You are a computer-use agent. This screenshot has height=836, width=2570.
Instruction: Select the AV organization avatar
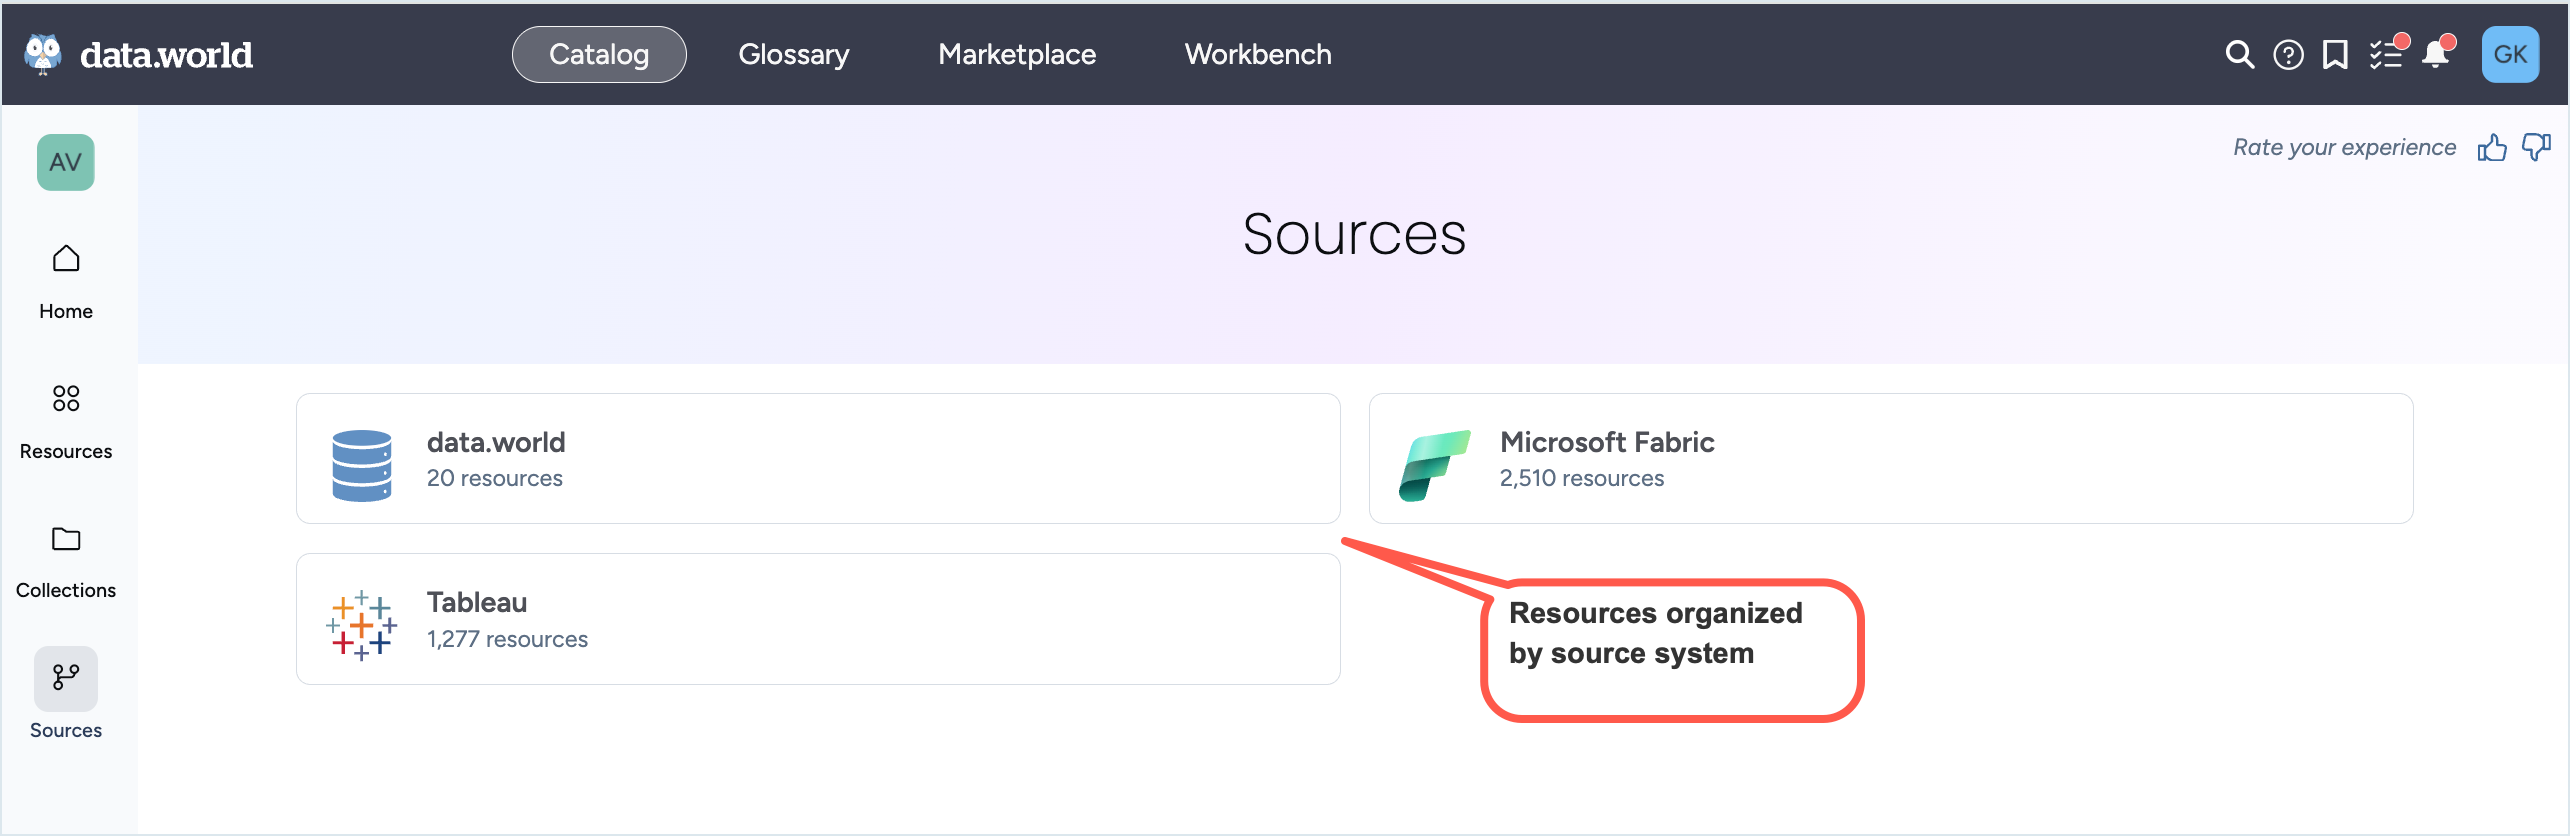click(x=66, y=162)
